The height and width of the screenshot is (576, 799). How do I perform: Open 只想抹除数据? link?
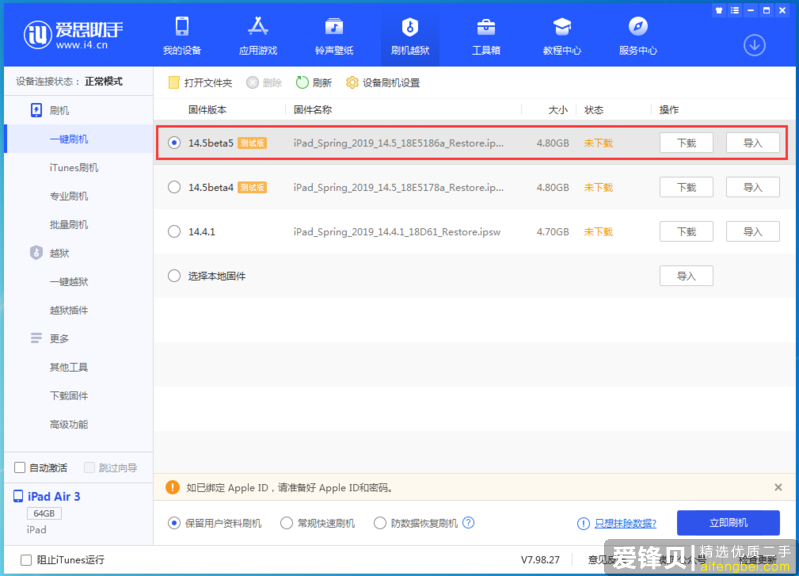(625, 523)
